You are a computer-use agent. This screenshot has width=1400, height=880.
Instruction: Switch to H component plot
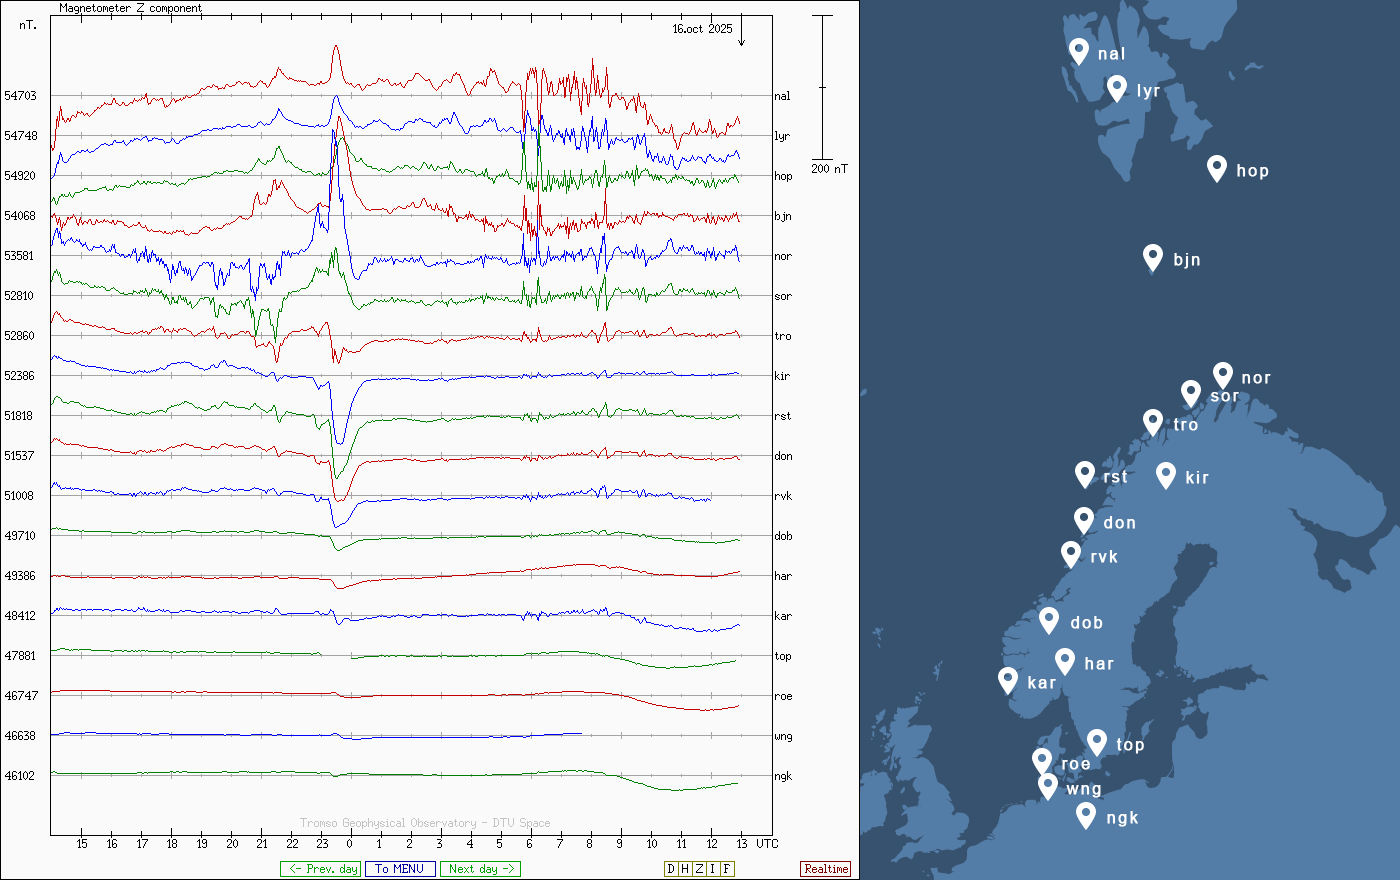point(685,869)
